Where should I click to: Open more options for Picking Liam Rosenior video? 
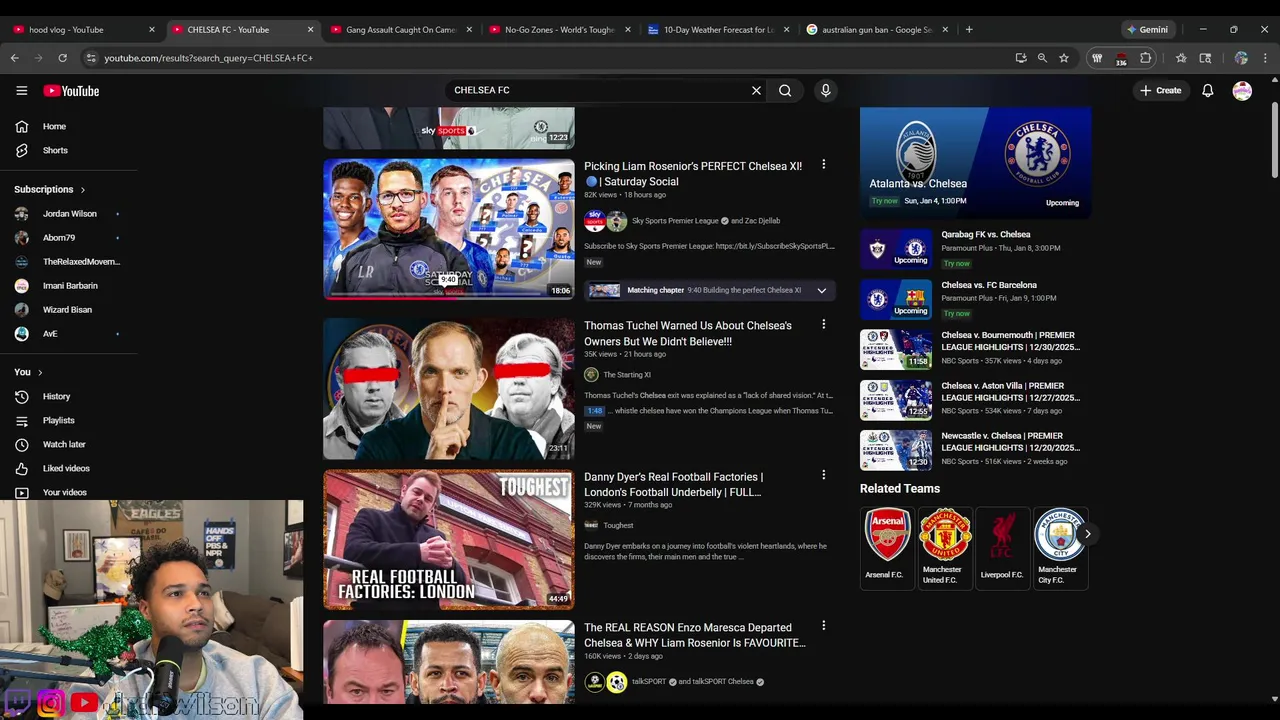(x=823, y=164)
